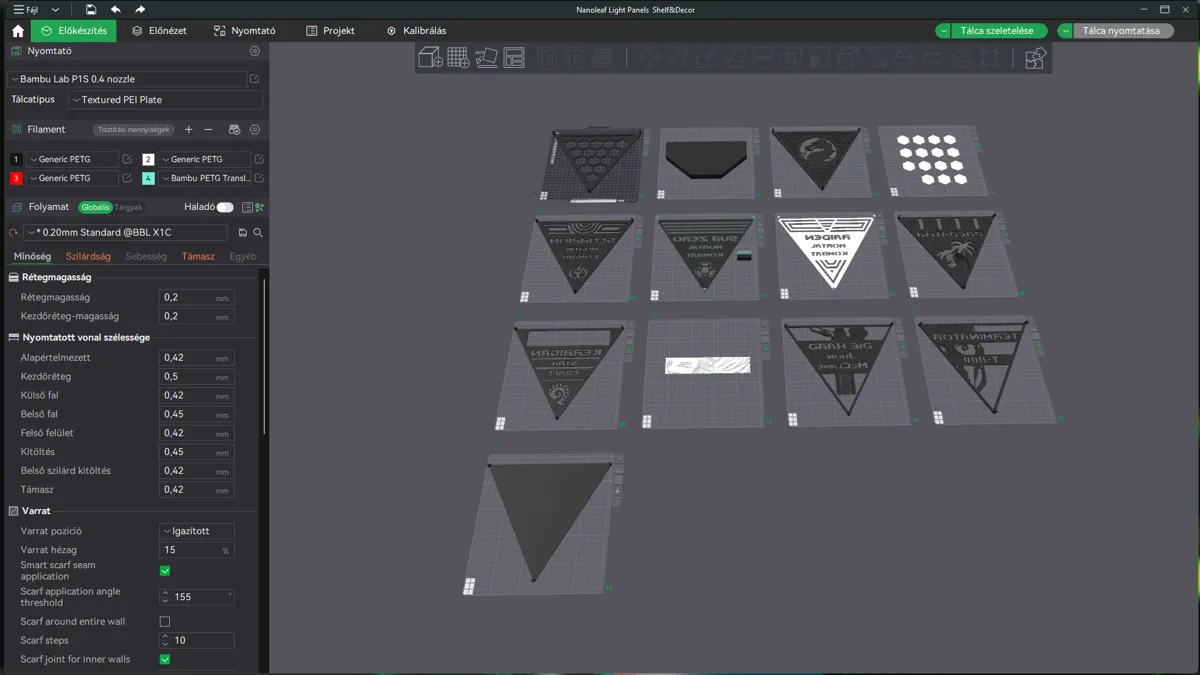Open the Támasz settings tab
Viewport: 1200px width, 675px height.
198,257
